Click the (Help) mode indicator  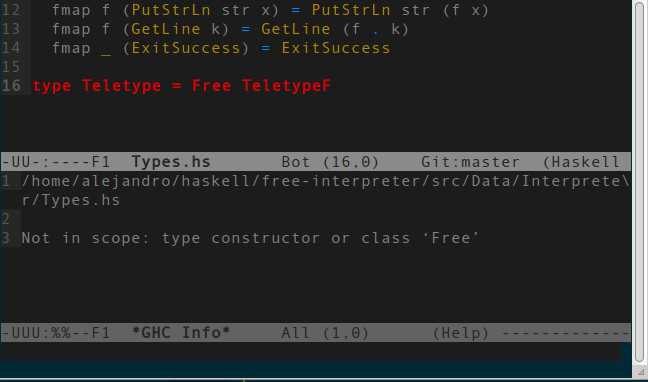pyautogui.click(x=461, y=332)
